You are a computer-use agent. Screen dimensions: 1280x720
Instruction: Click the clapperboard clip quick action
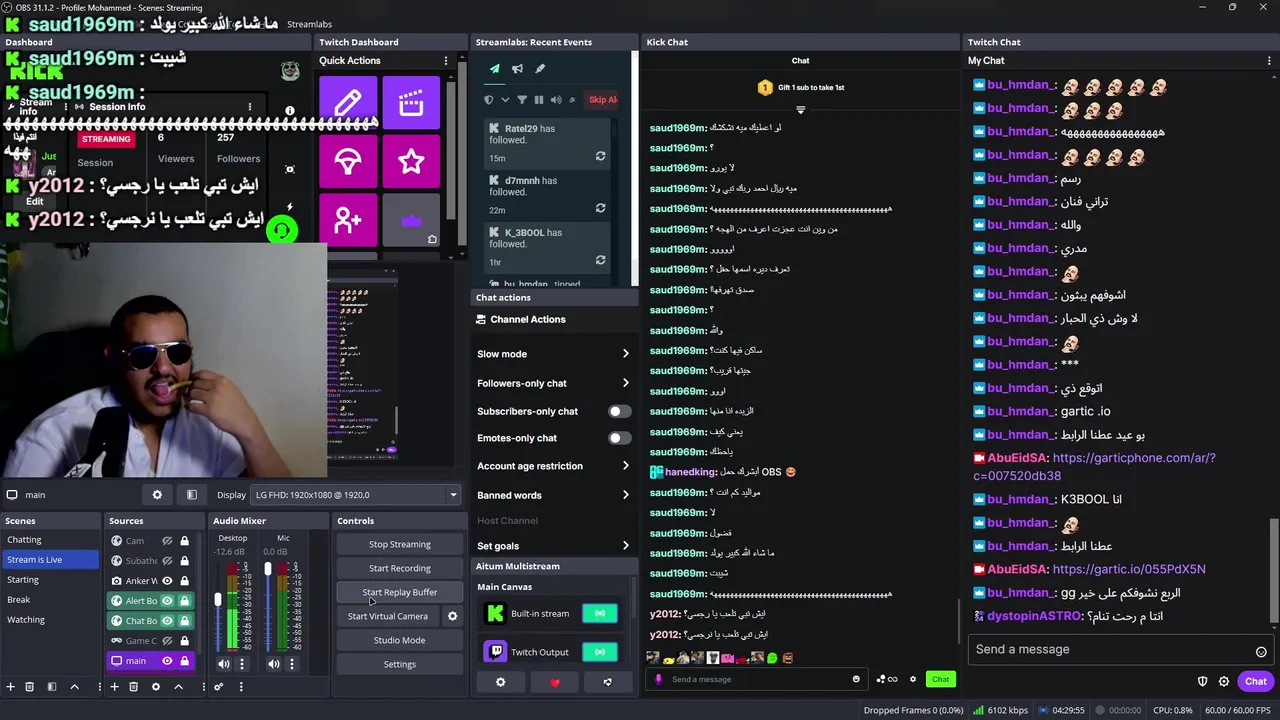point(411,103)
